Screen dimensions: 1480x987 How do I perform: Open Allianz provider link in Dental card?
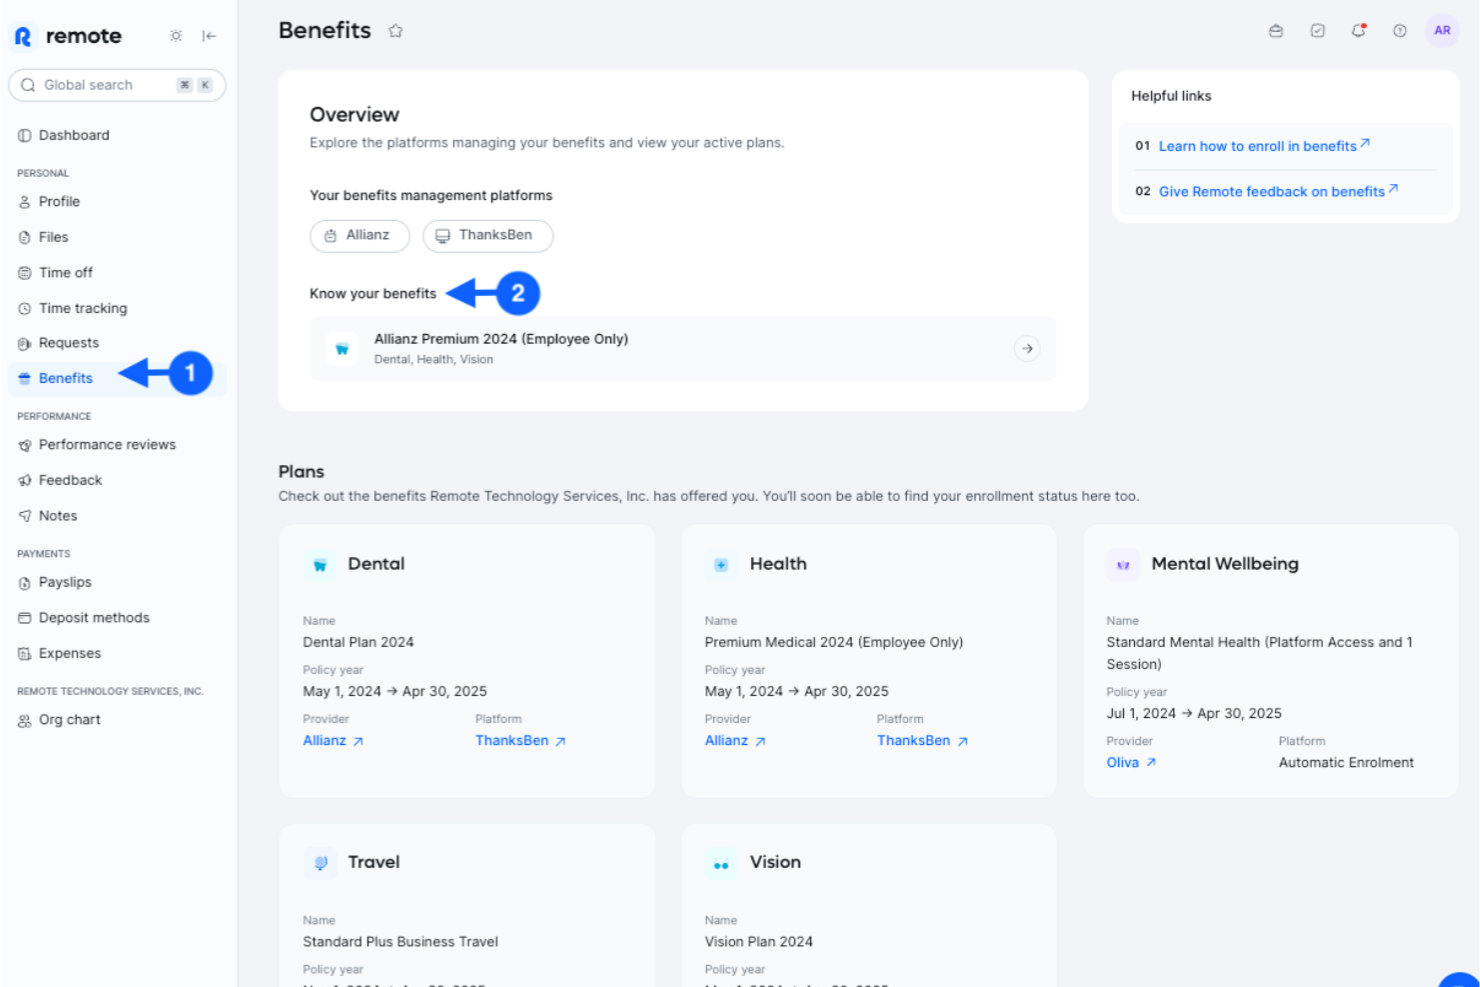333,741
